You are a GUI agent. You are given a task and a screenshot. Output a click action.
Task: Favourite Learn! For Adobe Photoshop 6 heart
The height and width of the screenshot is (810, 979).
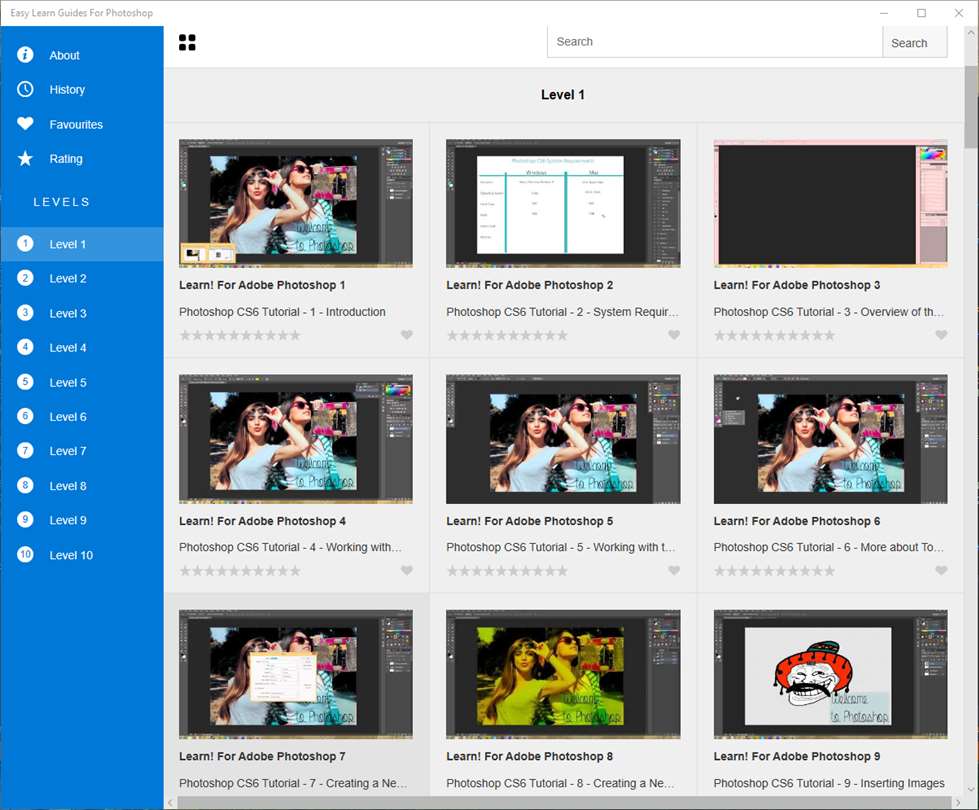pos(941,570)
